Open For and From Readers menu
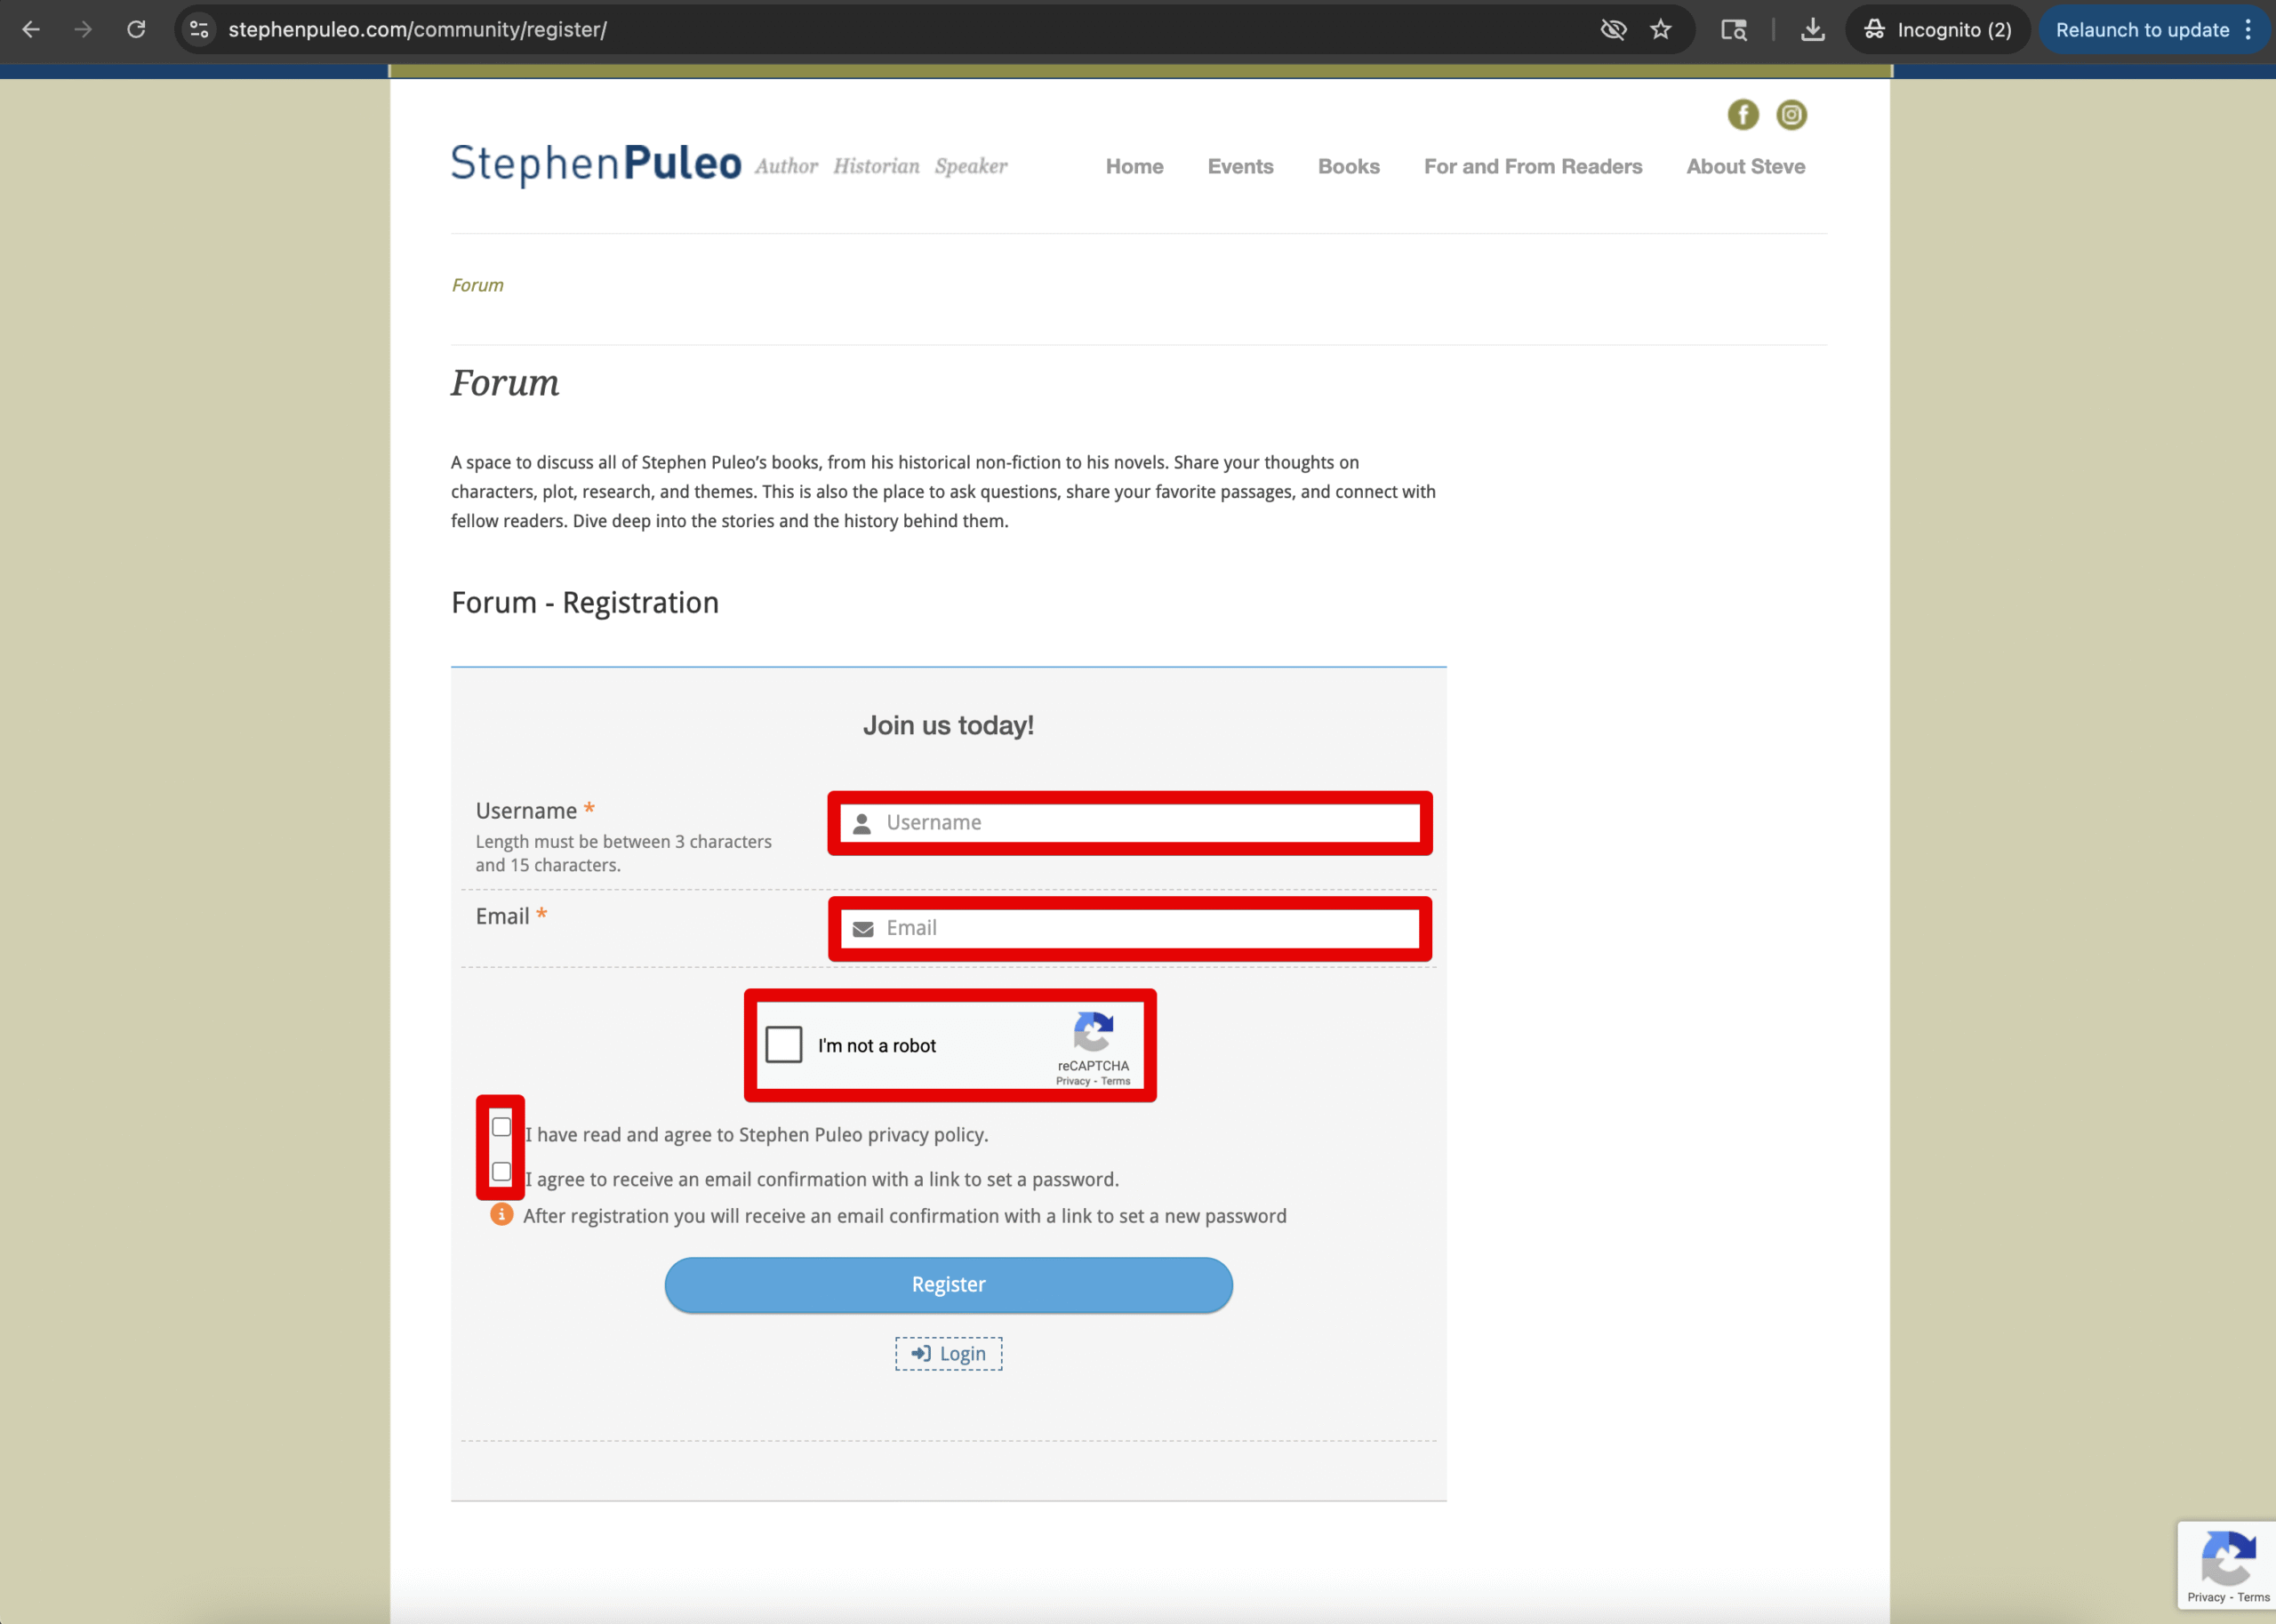The image size is (2276, 1624). (1532, 167)
